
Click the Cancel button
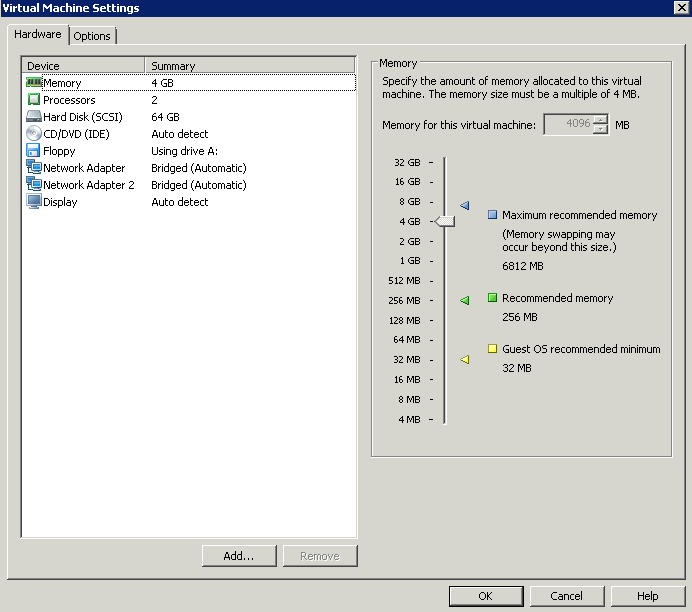[x=567, y=596]
